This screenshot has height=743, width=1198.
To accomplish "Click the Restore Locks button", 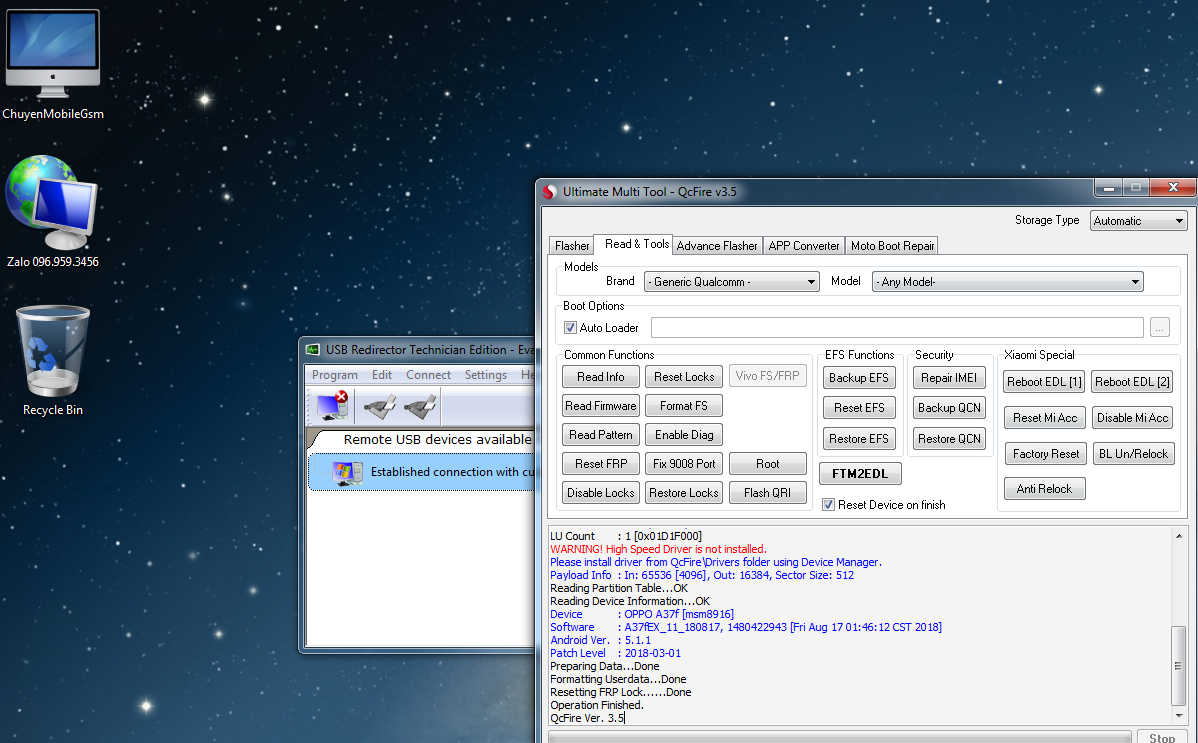I will 684,493.
